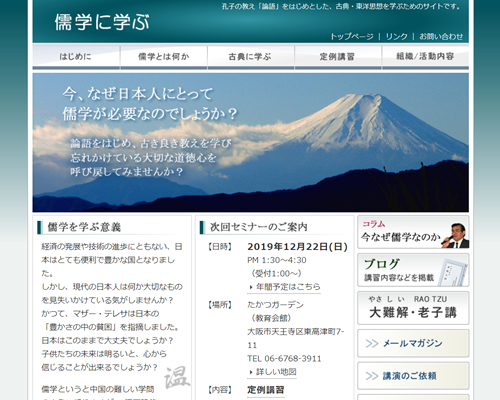Click the time text PM 1:30〜4:30
This screenshot has width=500, height=400.
(x=277, y=260)
